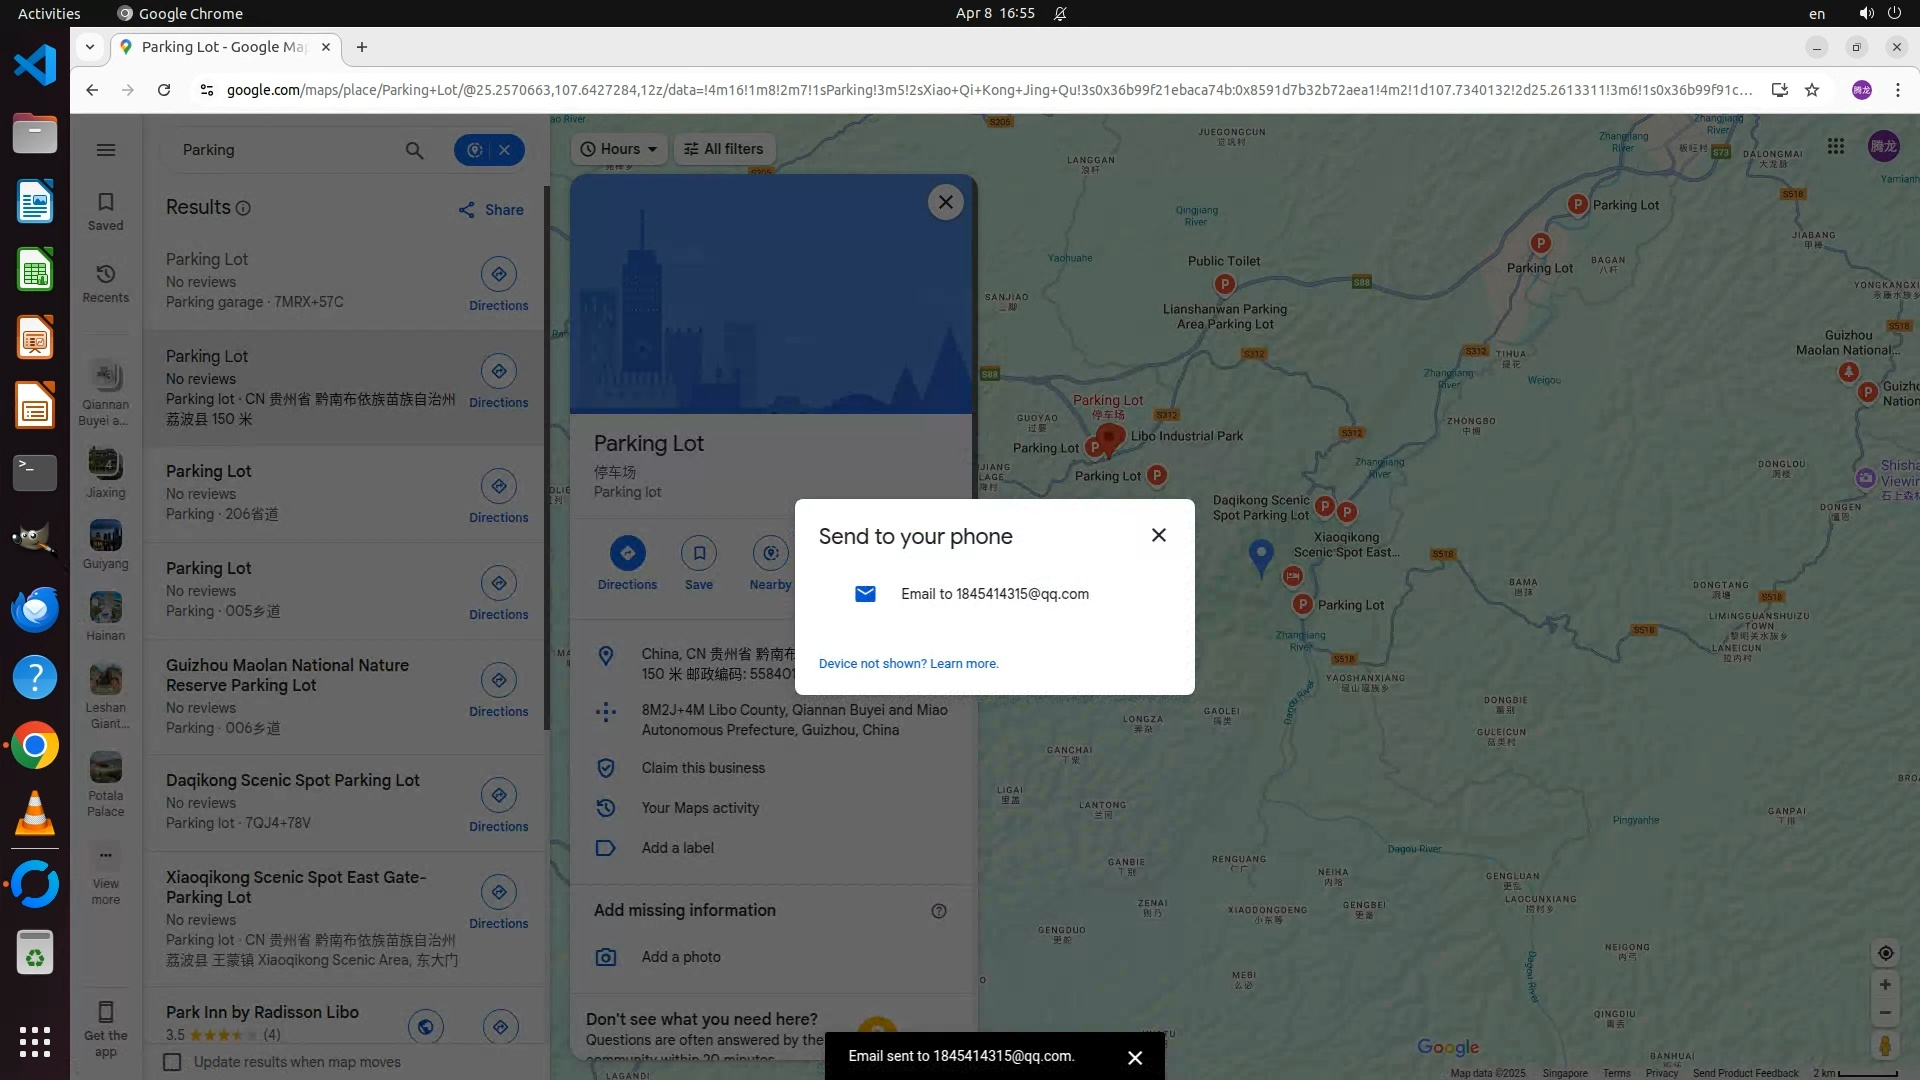The height and width of the screenshot is (1080, 1920).
Task: Open the Saved places sidebar item
Action: tap(106, 211)
